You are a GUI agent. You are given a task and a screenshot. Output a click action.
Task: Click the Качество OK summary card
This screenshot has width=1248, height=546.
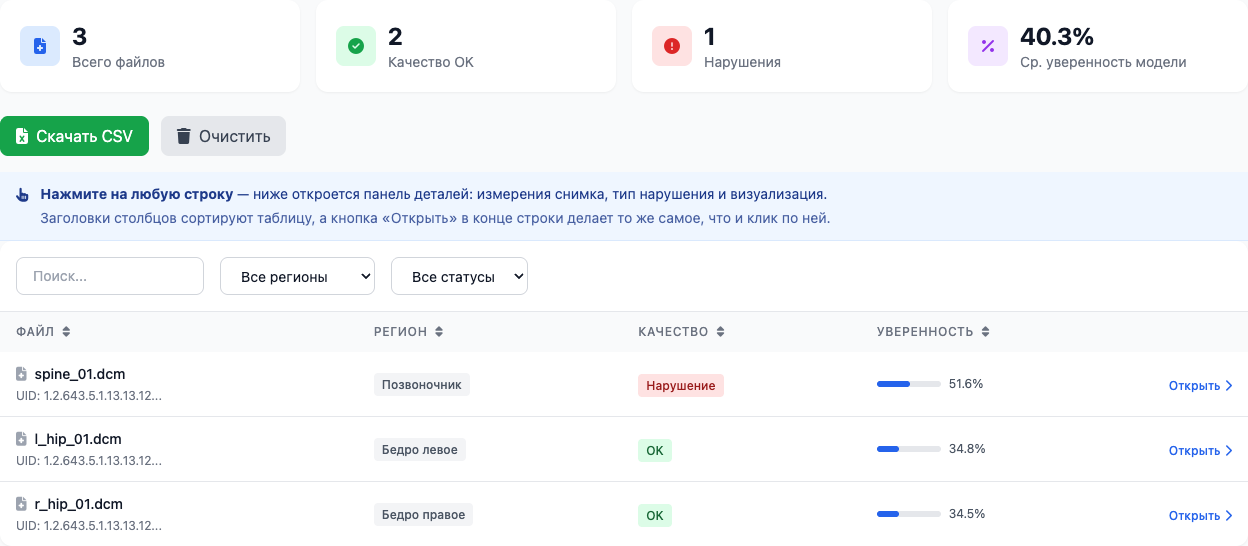tap(466, 46)
